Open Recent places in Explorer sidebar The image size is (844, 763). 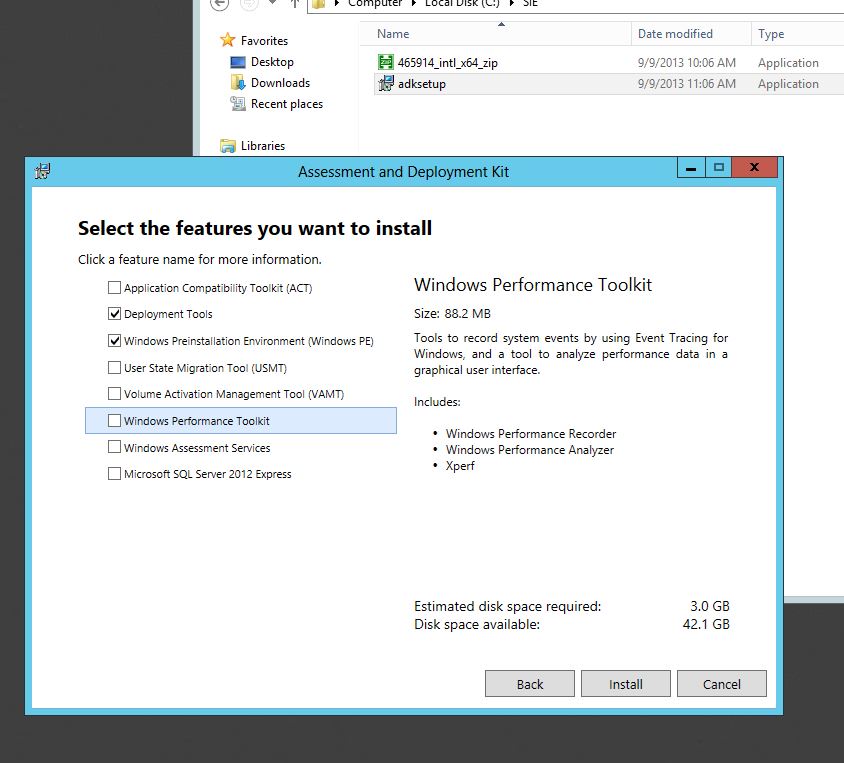pos(286,104)
